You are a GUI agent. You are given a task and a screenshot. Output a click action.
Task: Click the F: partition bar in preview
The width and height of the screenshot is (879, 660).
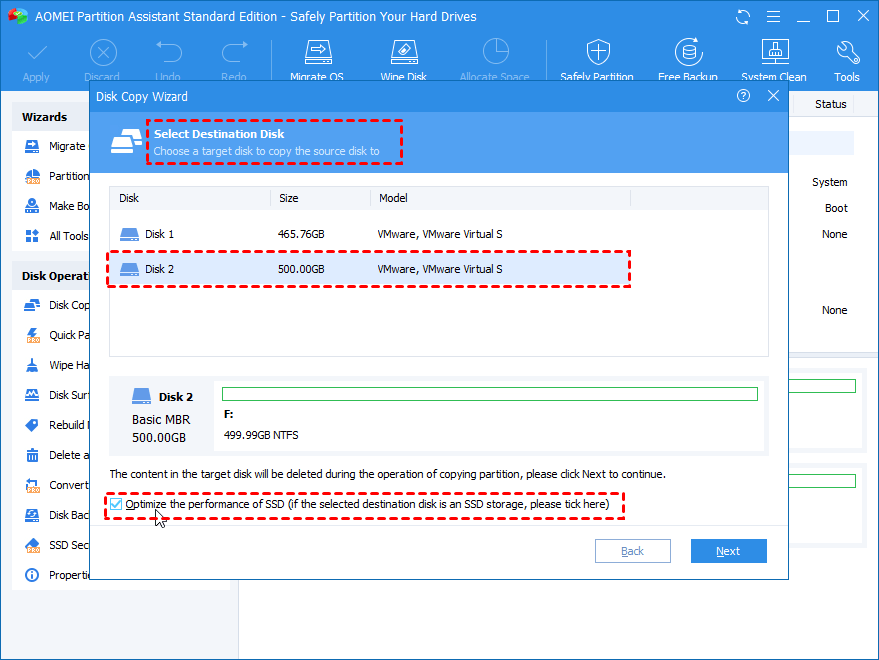click(489, 394)
